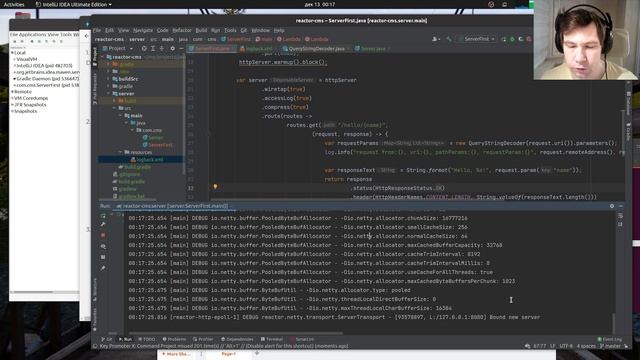Click the Rerun icon in Run panel

103,215
